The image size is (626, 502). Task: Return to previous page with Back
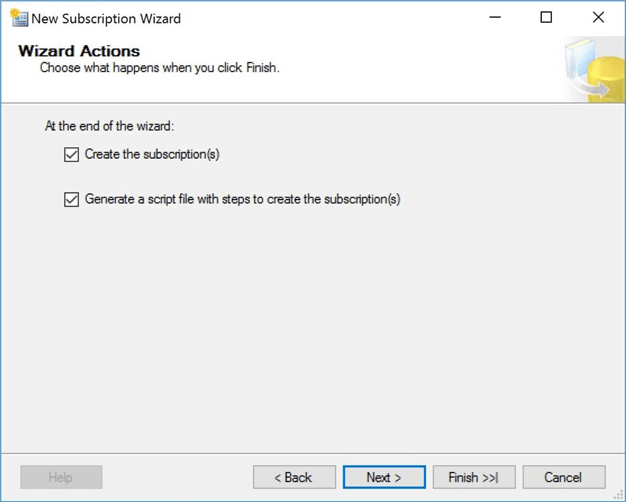point(293,477)
